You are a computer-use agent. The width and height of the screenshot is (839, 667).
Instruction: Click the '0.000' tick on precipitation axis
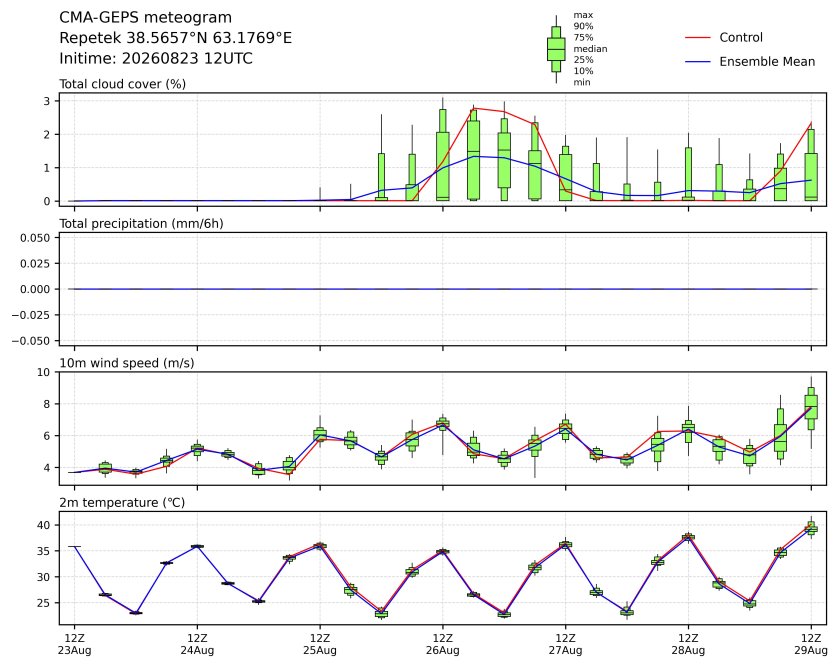(35, 289)
